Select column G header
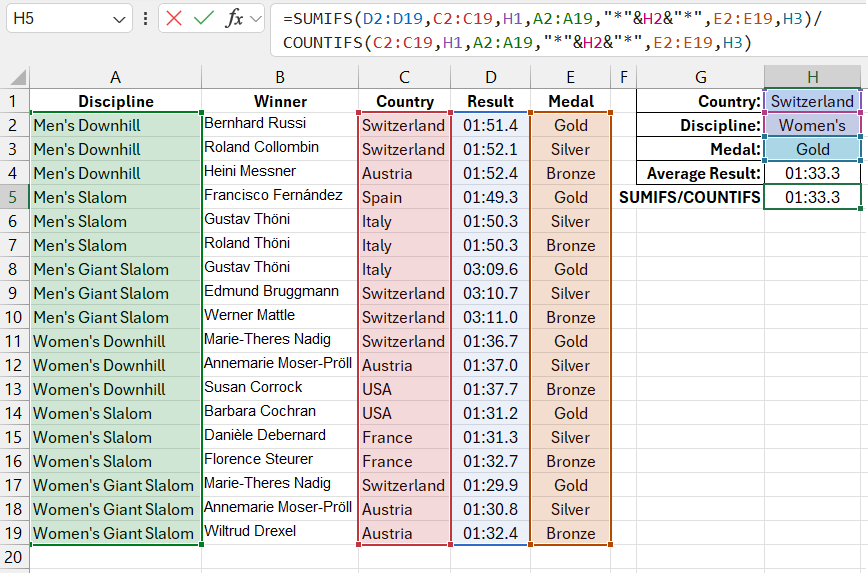868x573 pixels. [x=701, y=77]
